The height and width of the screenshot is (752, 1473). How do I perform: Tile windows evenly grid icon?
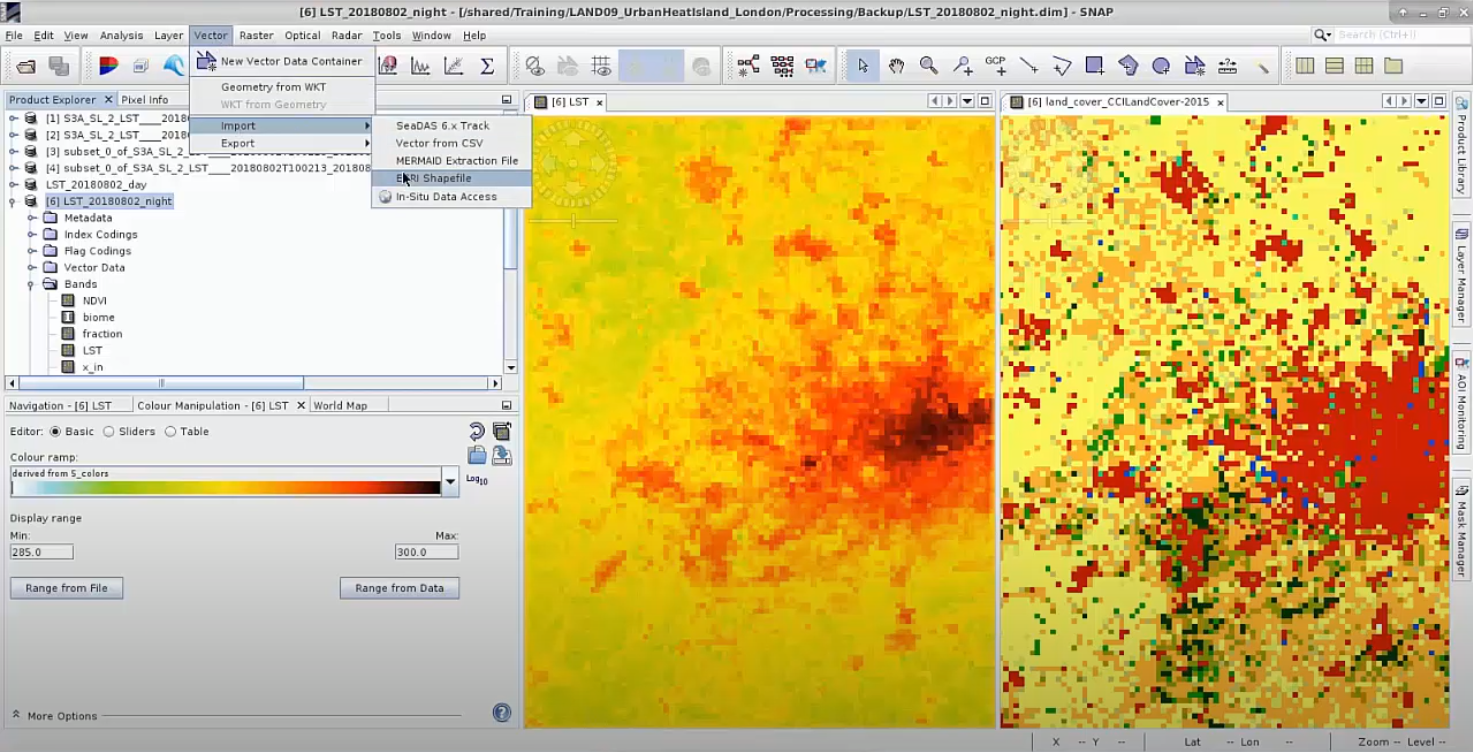point(1364,66)
